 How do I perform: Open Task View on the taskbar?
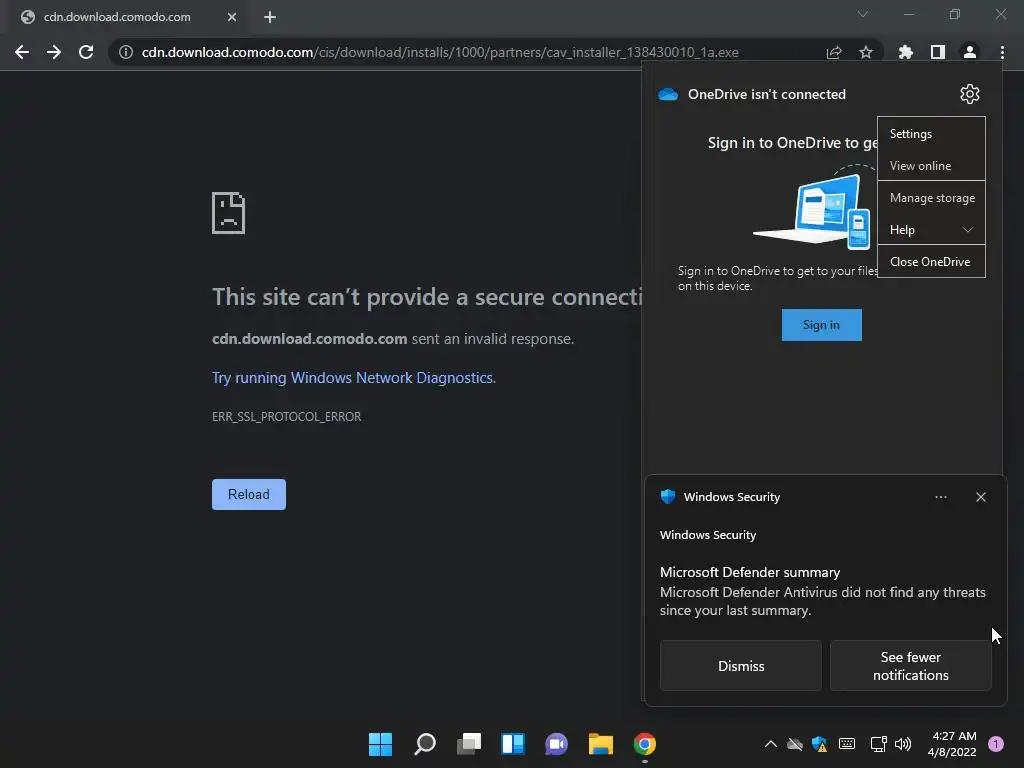tap(468, 744)
